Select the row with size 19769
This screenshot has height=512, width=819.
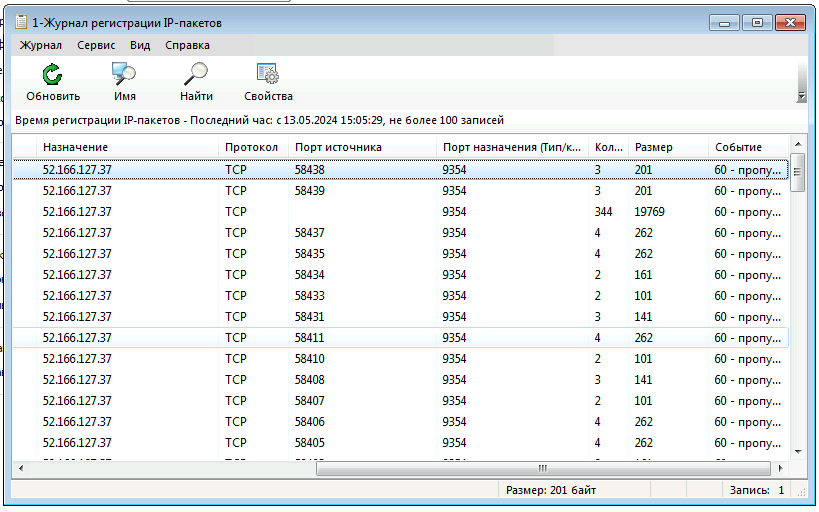pos(401,212)
